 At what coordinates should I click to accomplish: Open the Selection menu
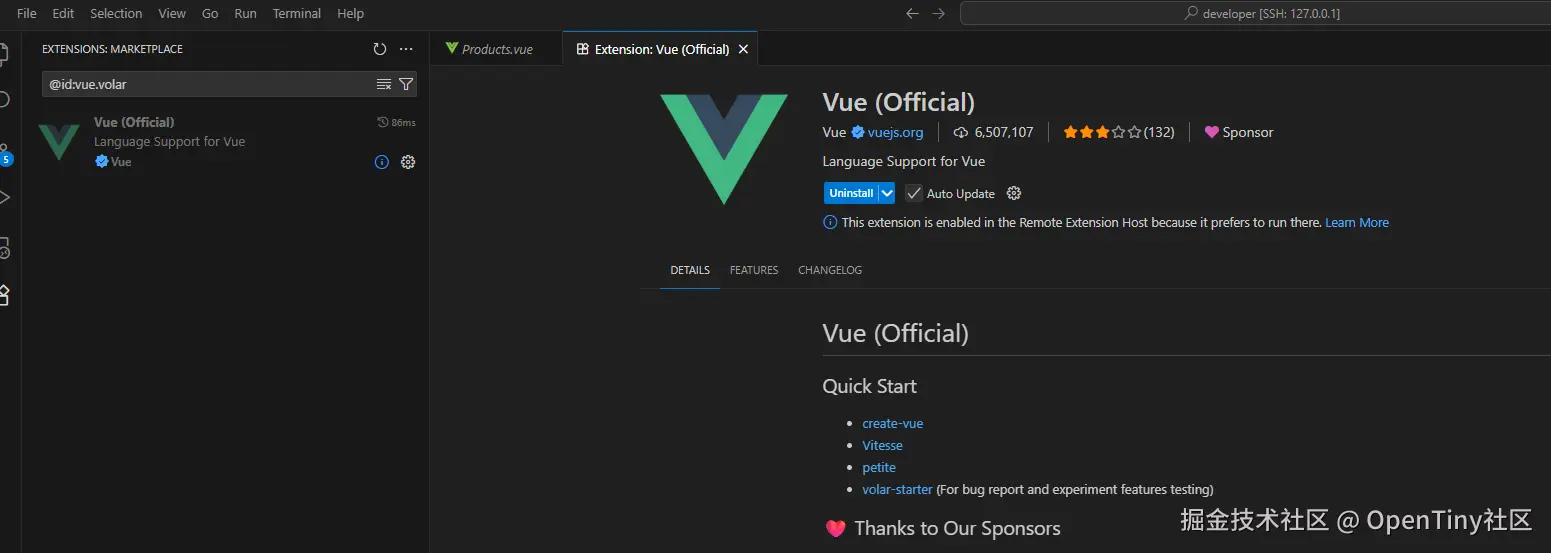(x=116, y=14)
